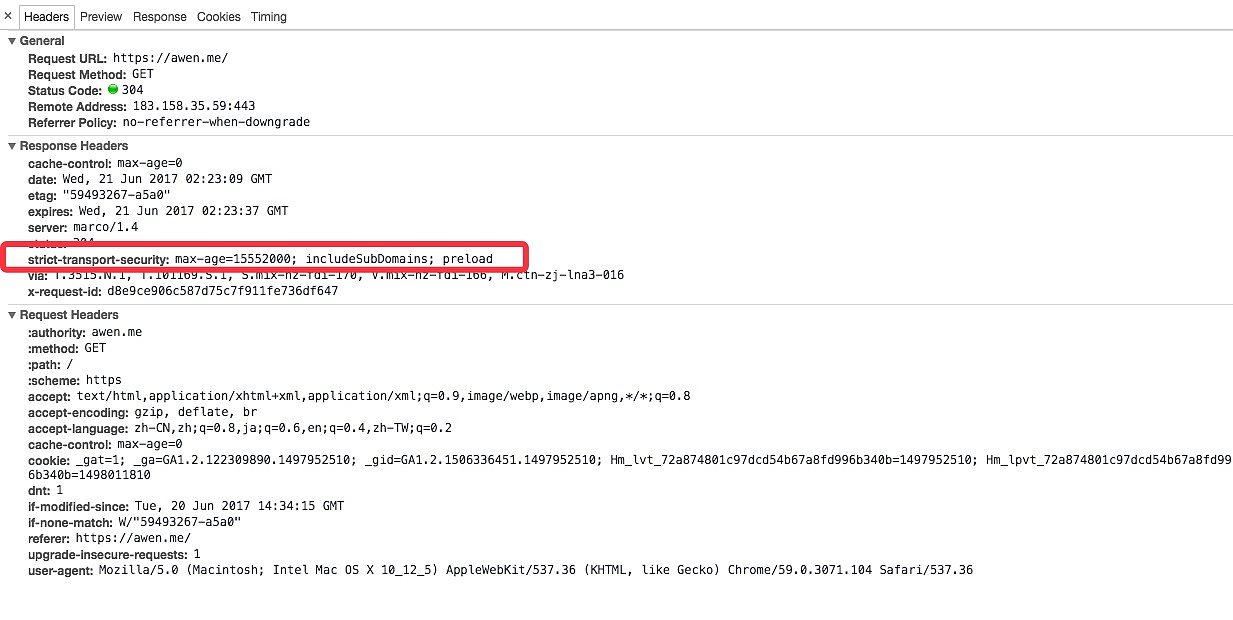Click the user-agent string value
This screenshot has width=1233, height=620.
tap(535, 570)
